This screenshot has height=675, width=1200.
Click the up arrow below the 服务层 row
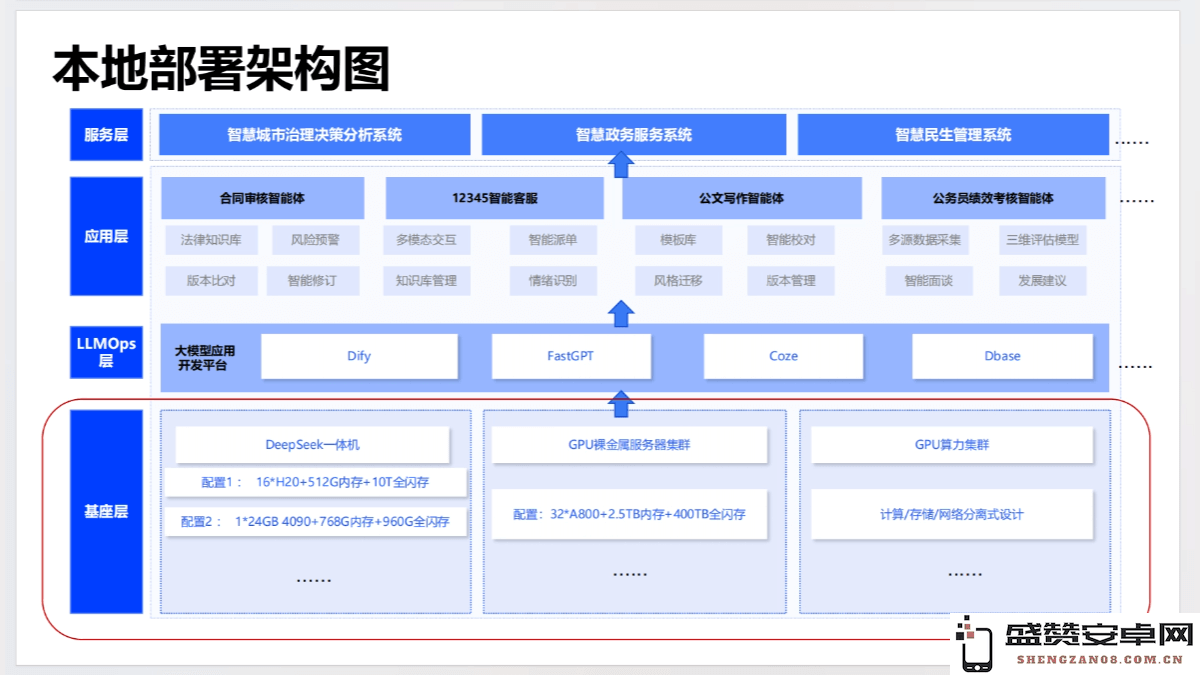pyautogui.click(x=622, y=164)
